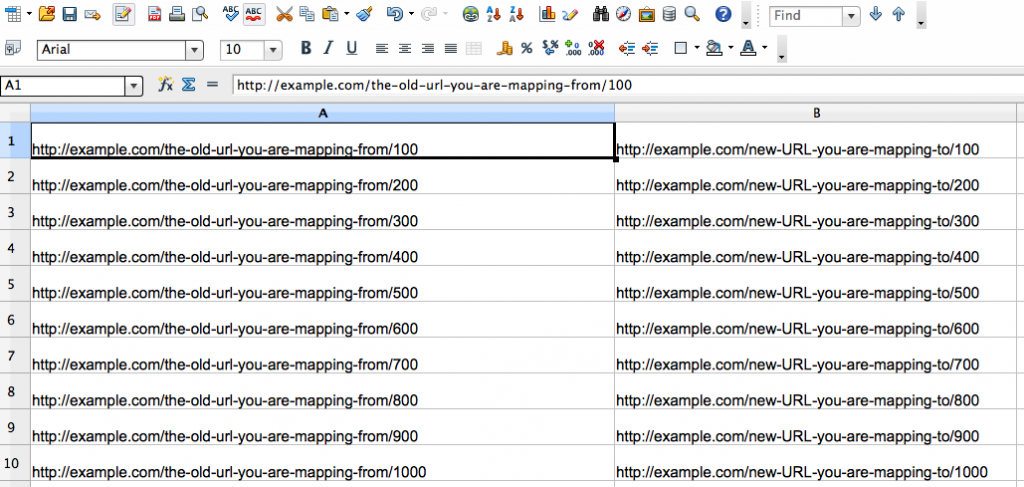
Task: Open Borders style dropdown arrow
Action: click(697, 48)
